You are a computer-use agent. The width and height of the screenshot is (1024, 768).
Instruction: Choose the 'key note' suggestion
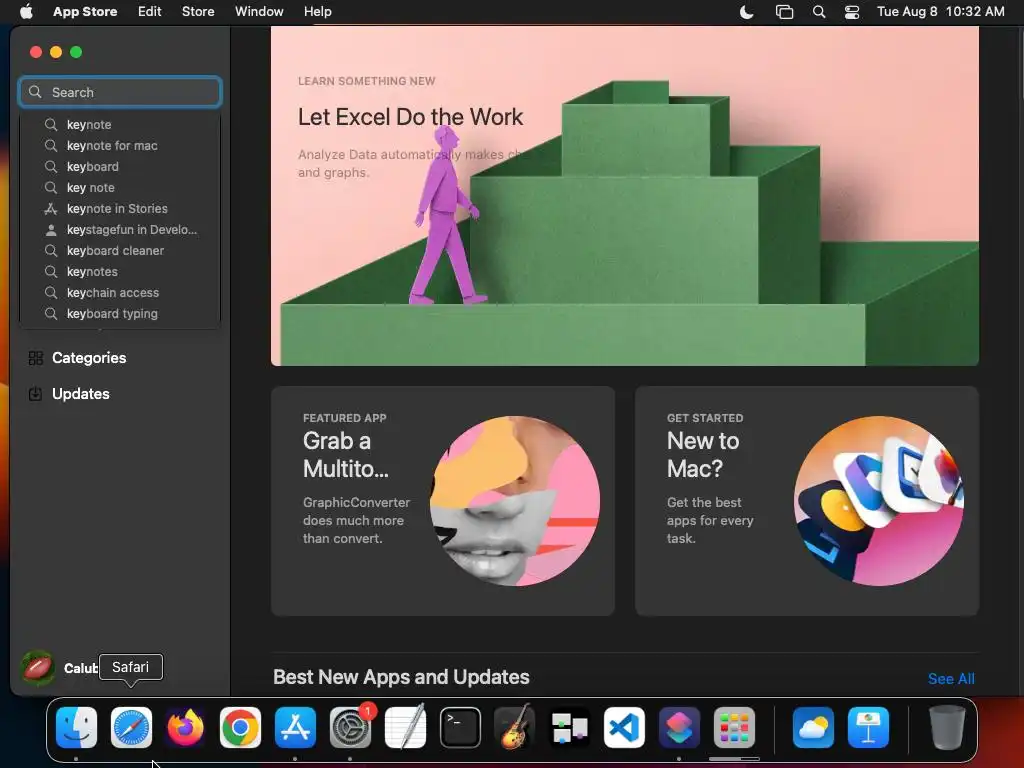120,187
